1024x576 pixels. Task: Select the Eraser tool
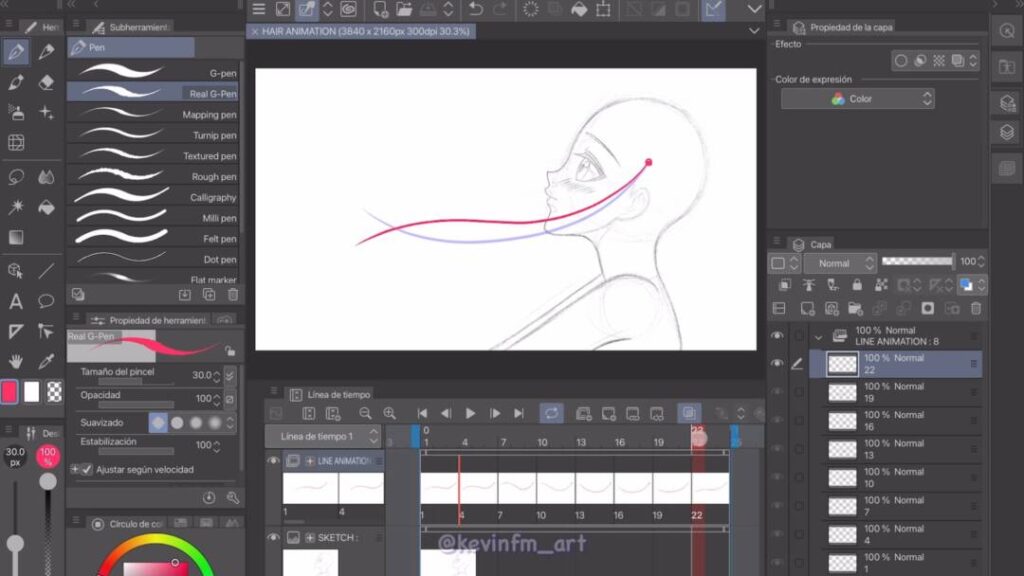click(46, 82)
